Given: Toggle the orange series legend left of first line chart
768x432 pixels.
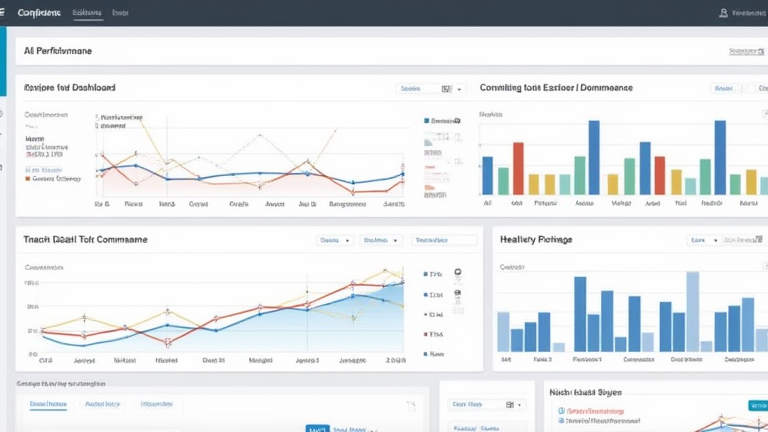Looking at the screenshot, I should [53, 179].
